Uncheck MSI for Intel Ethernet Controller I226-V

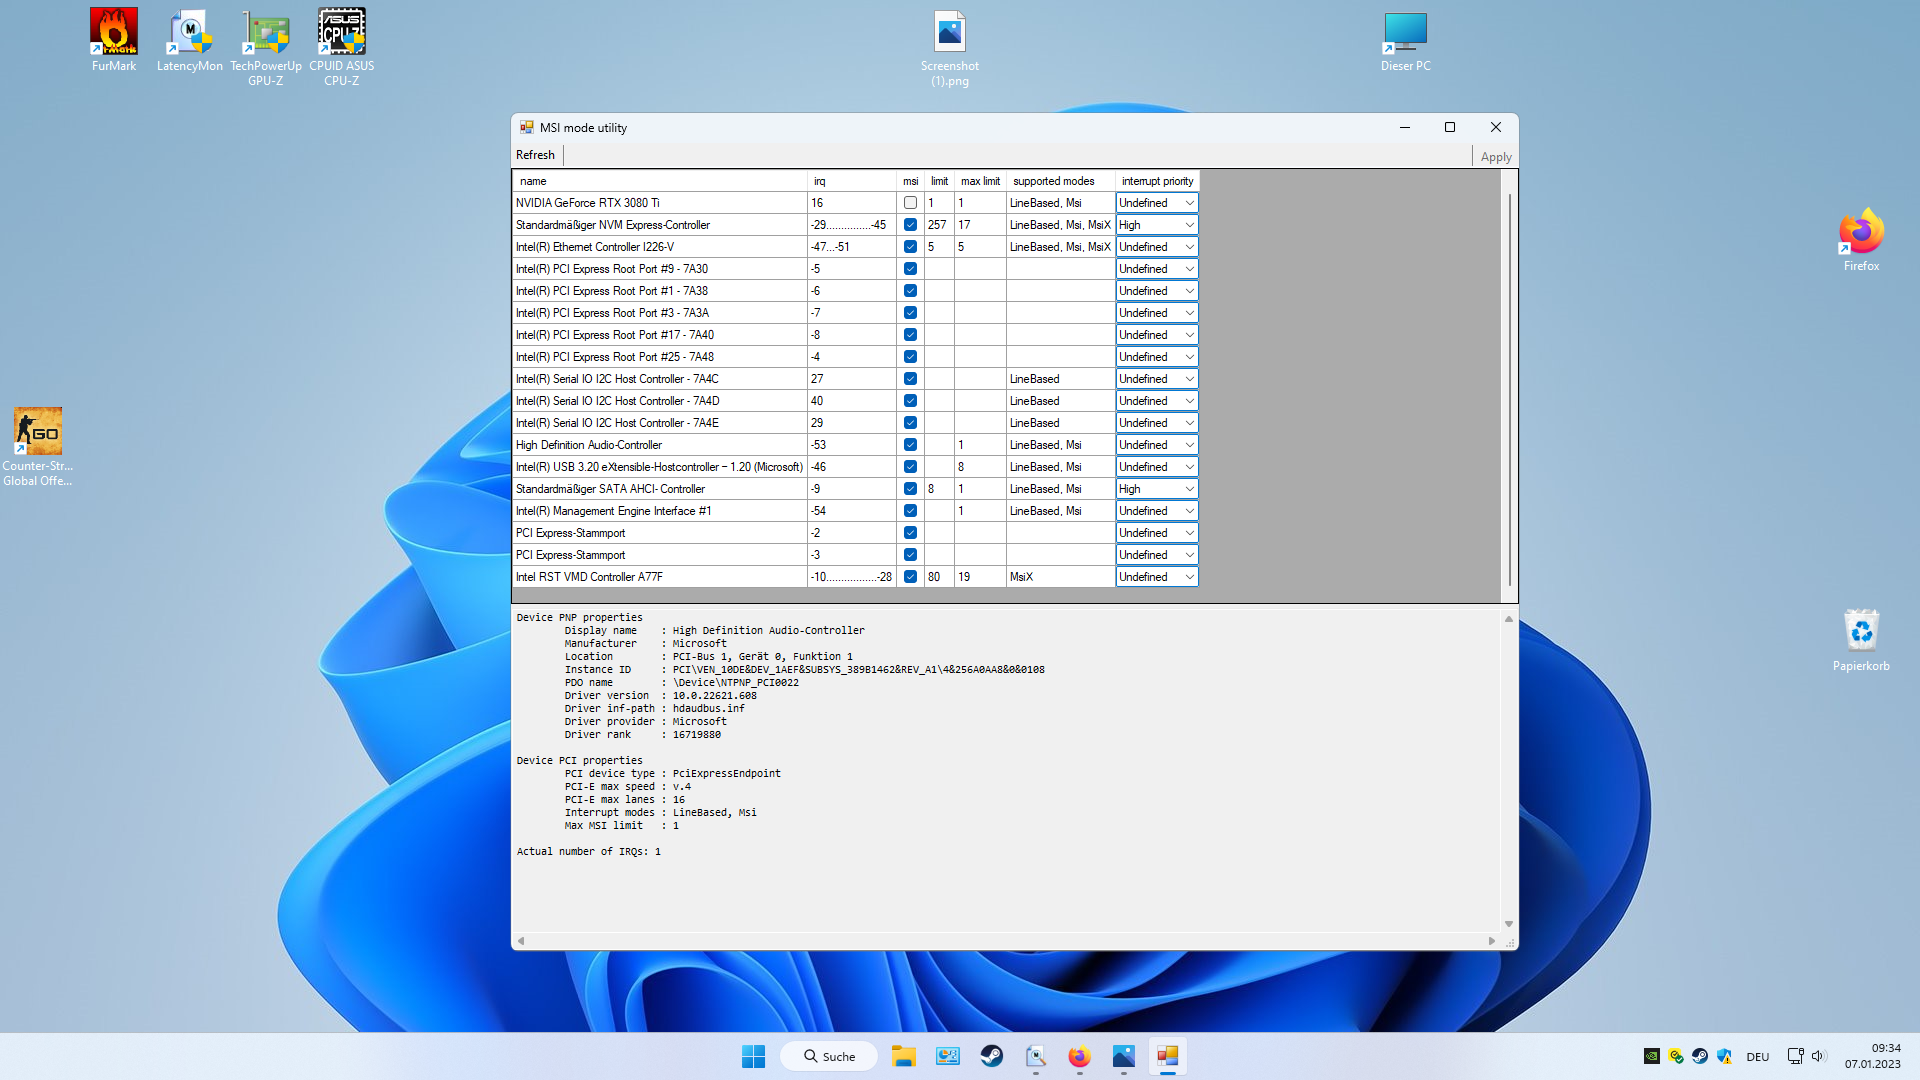[x=910, y=247]
